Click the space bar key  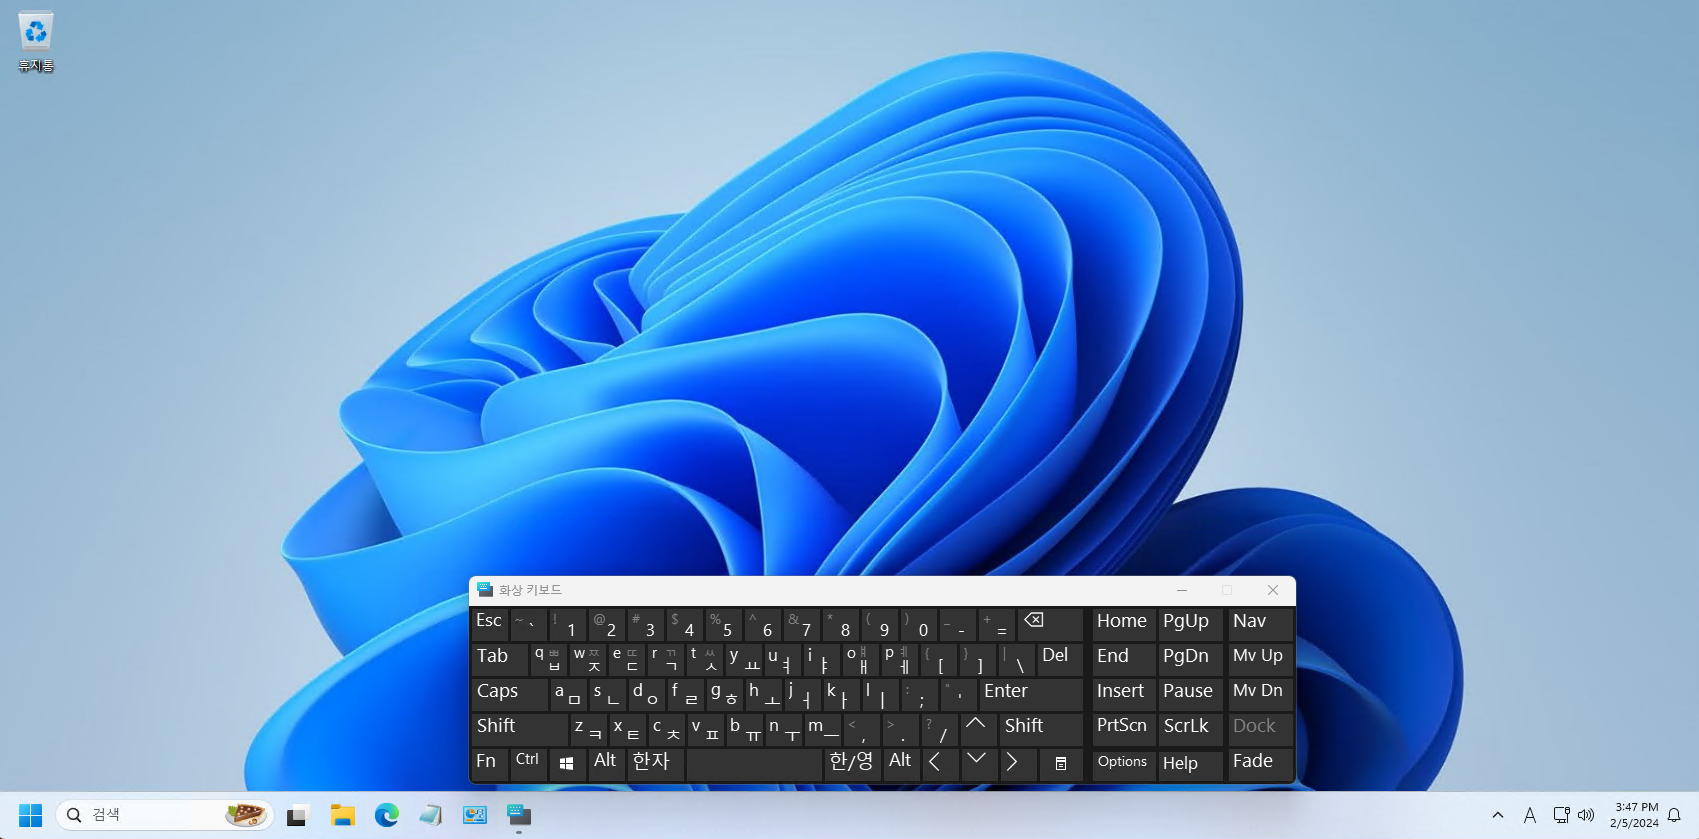point(754,764)
